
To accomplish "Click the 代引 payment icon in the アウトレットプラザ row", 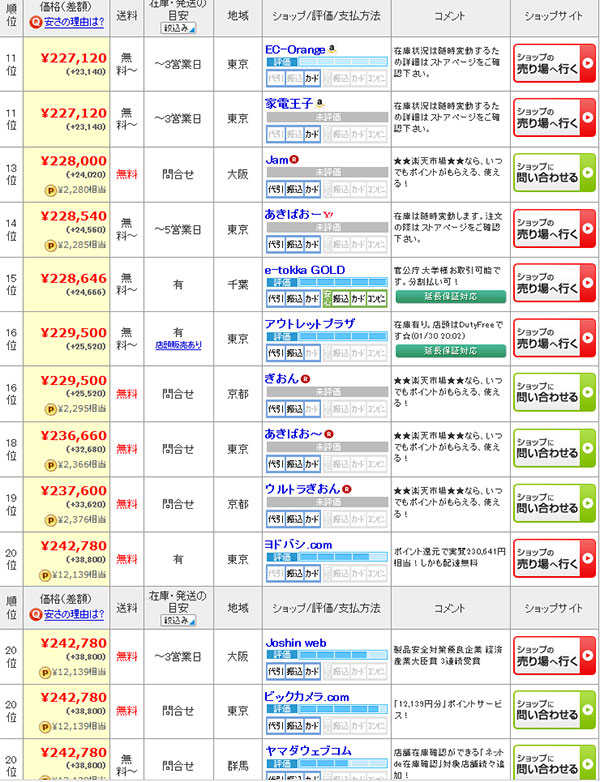I will pos(275,353).
